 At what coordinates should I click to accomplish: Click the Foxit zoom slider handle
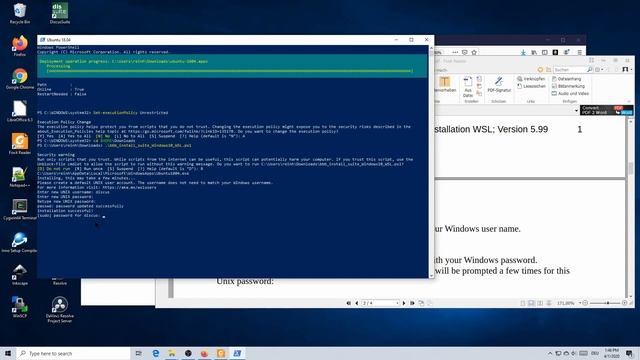[608, 303]
